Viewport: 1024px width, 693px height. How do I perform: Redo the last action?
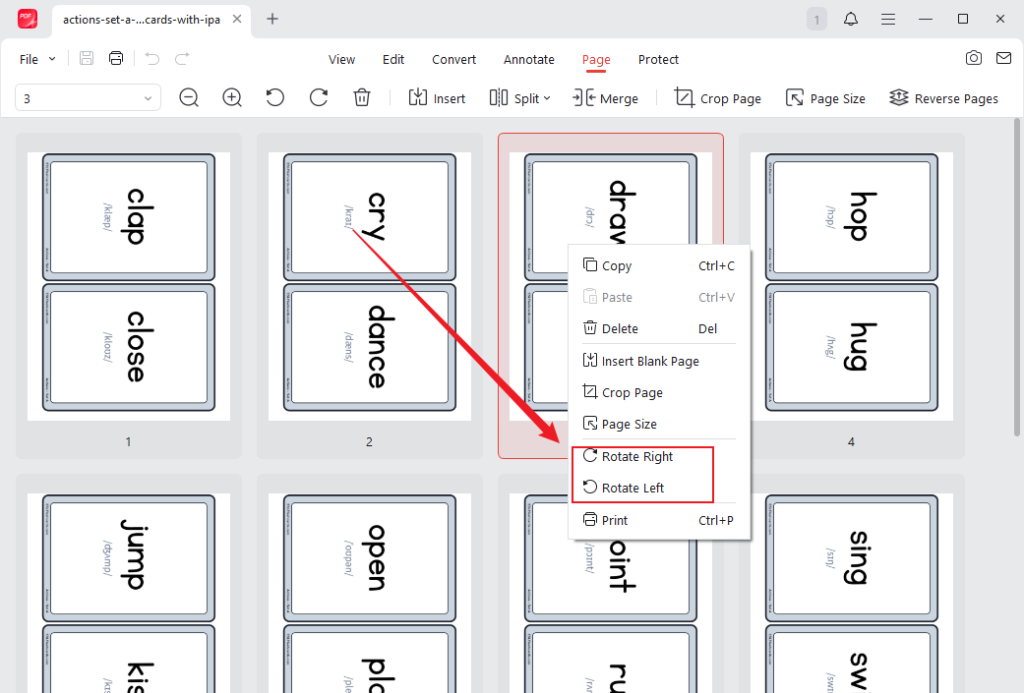pos(182,59)
